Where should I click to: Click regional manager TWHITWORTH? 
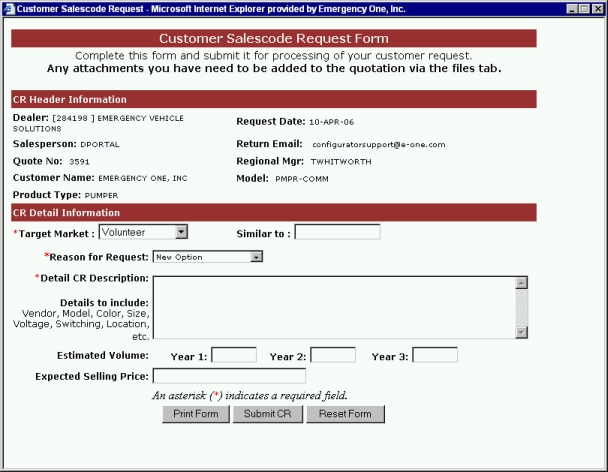click(x=341, y=162)
